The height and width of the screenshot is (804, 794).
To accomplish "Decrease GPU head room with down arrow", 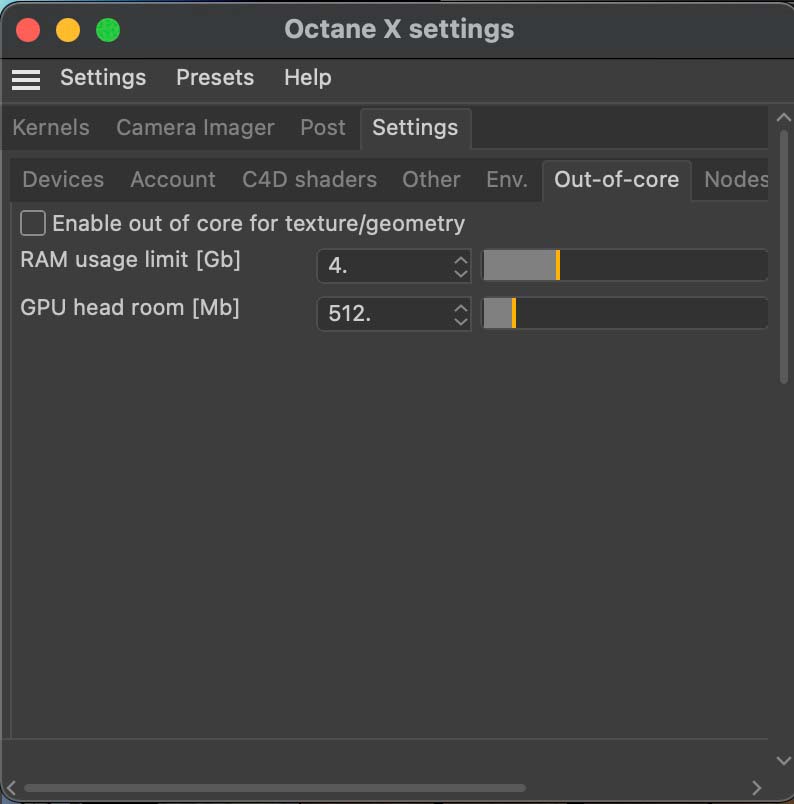I will (461, 321).
